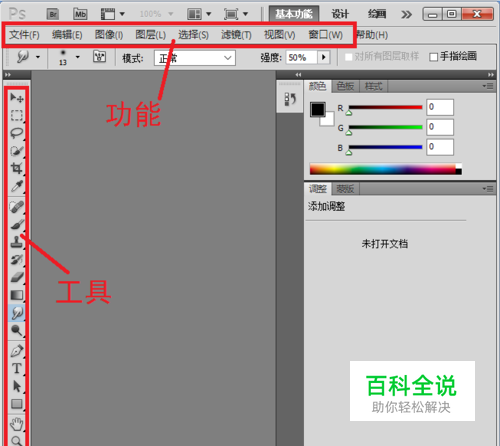Enable the 手指绘画 checkbox
This screenshot has width=500, height=446.
433,57
